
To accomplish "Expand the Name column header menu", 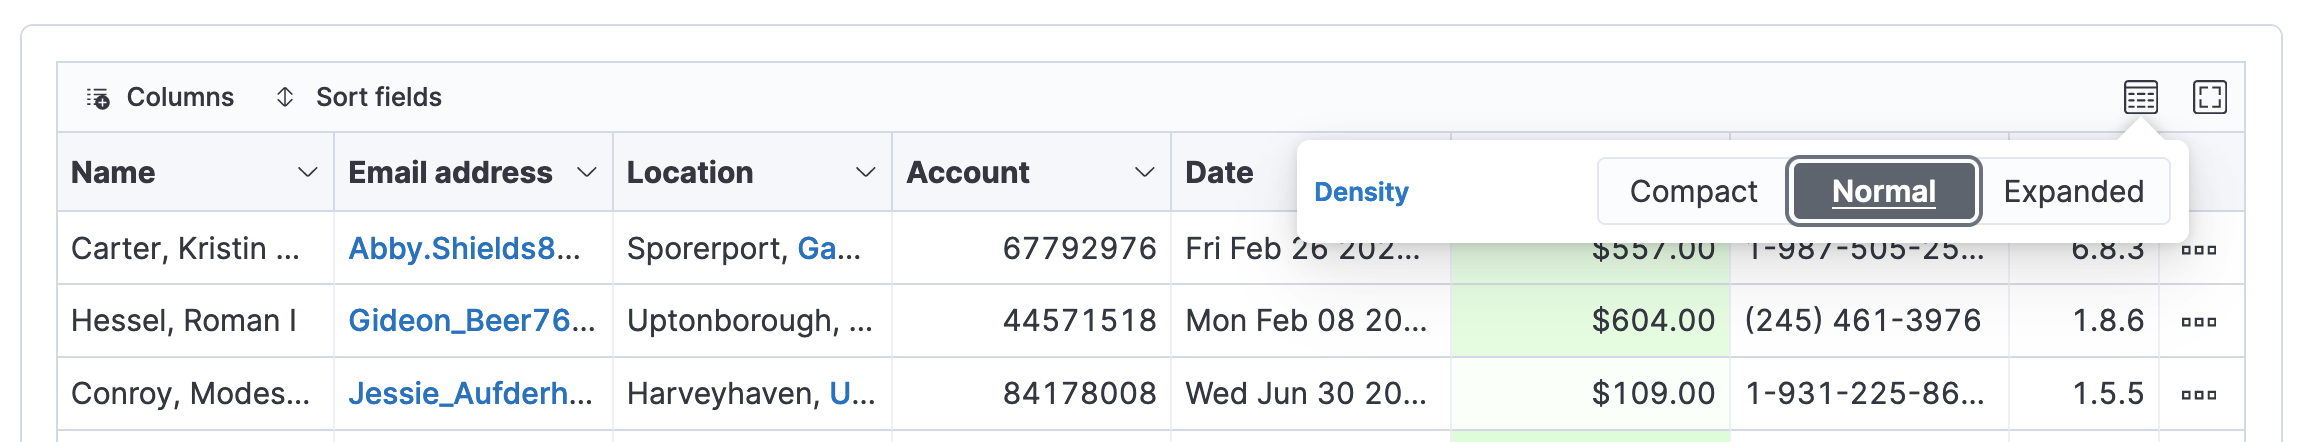I will (307, 172).
